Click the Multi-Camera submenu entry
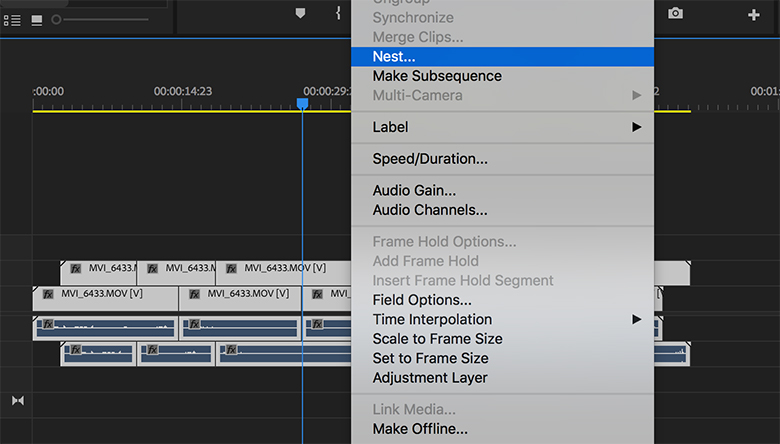This screenshot has width=780, height=444. [x=502, y=95]
